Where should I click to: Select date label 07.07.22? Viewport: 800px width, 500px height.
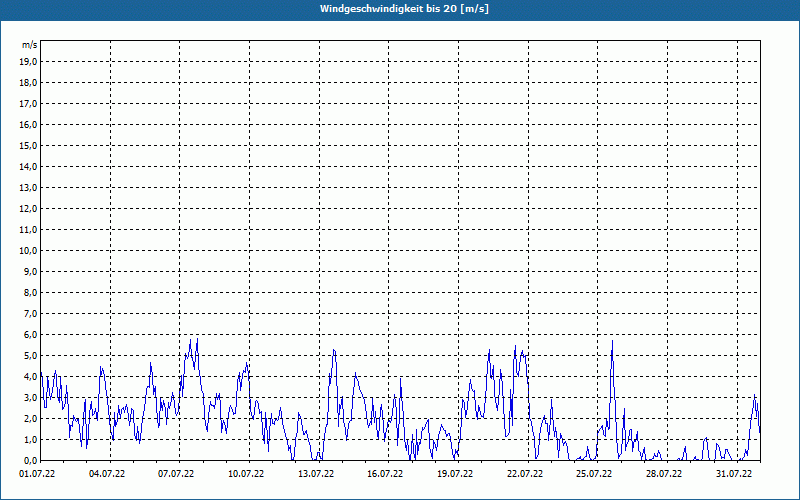point(176,474)
